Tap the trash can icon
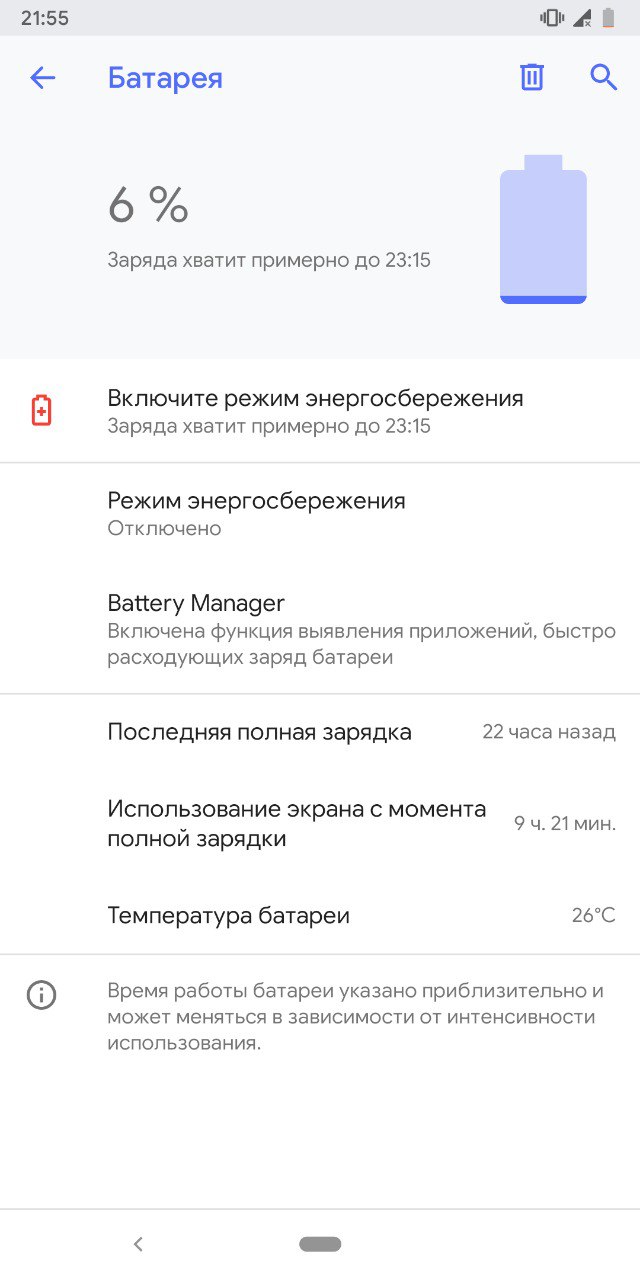 point(532,78)
